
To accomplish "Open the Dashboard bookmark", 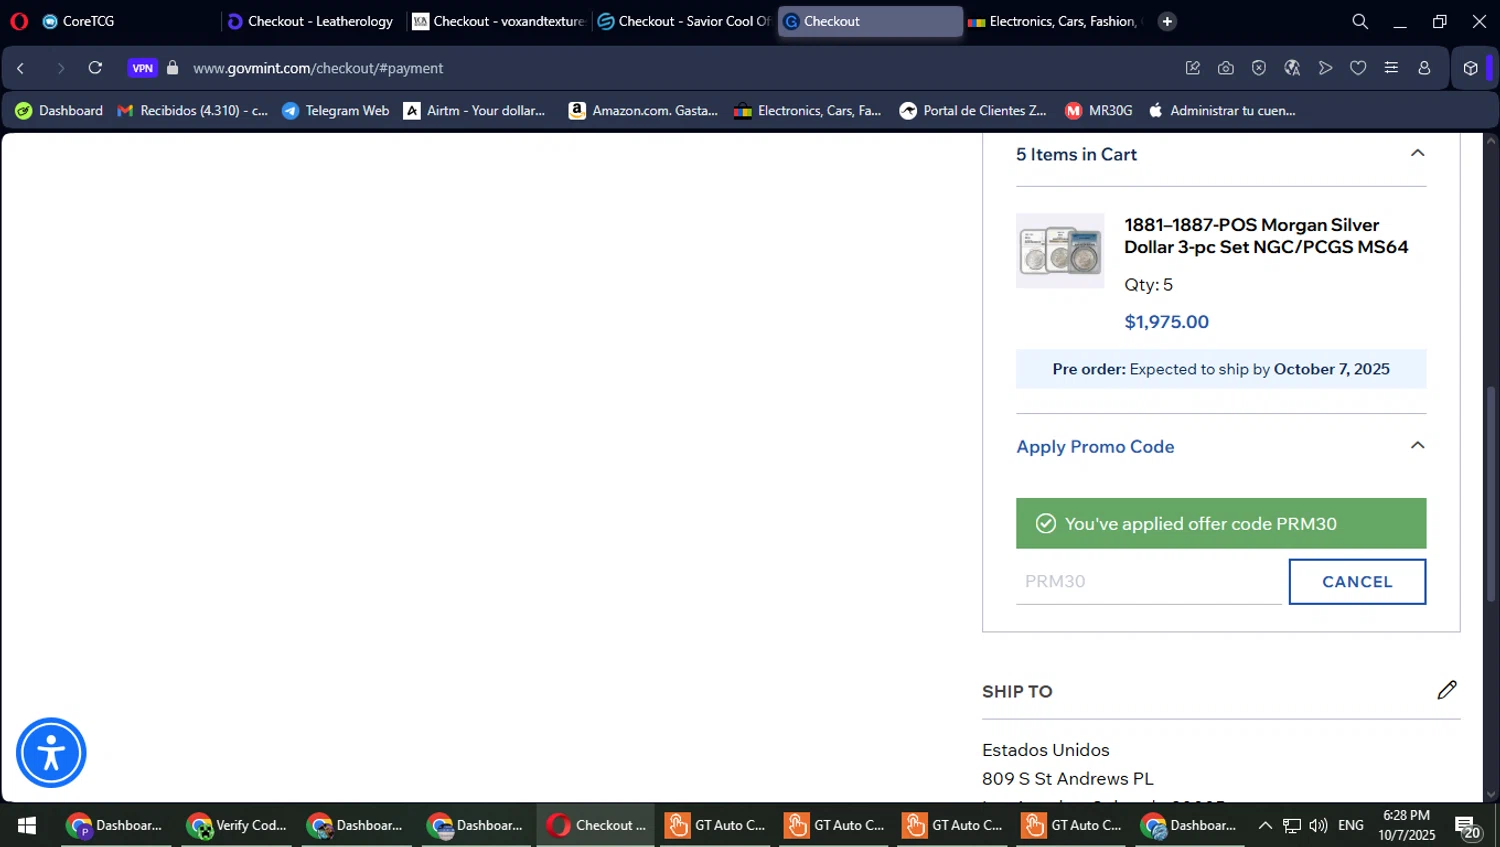I will (x=59, y=111).
